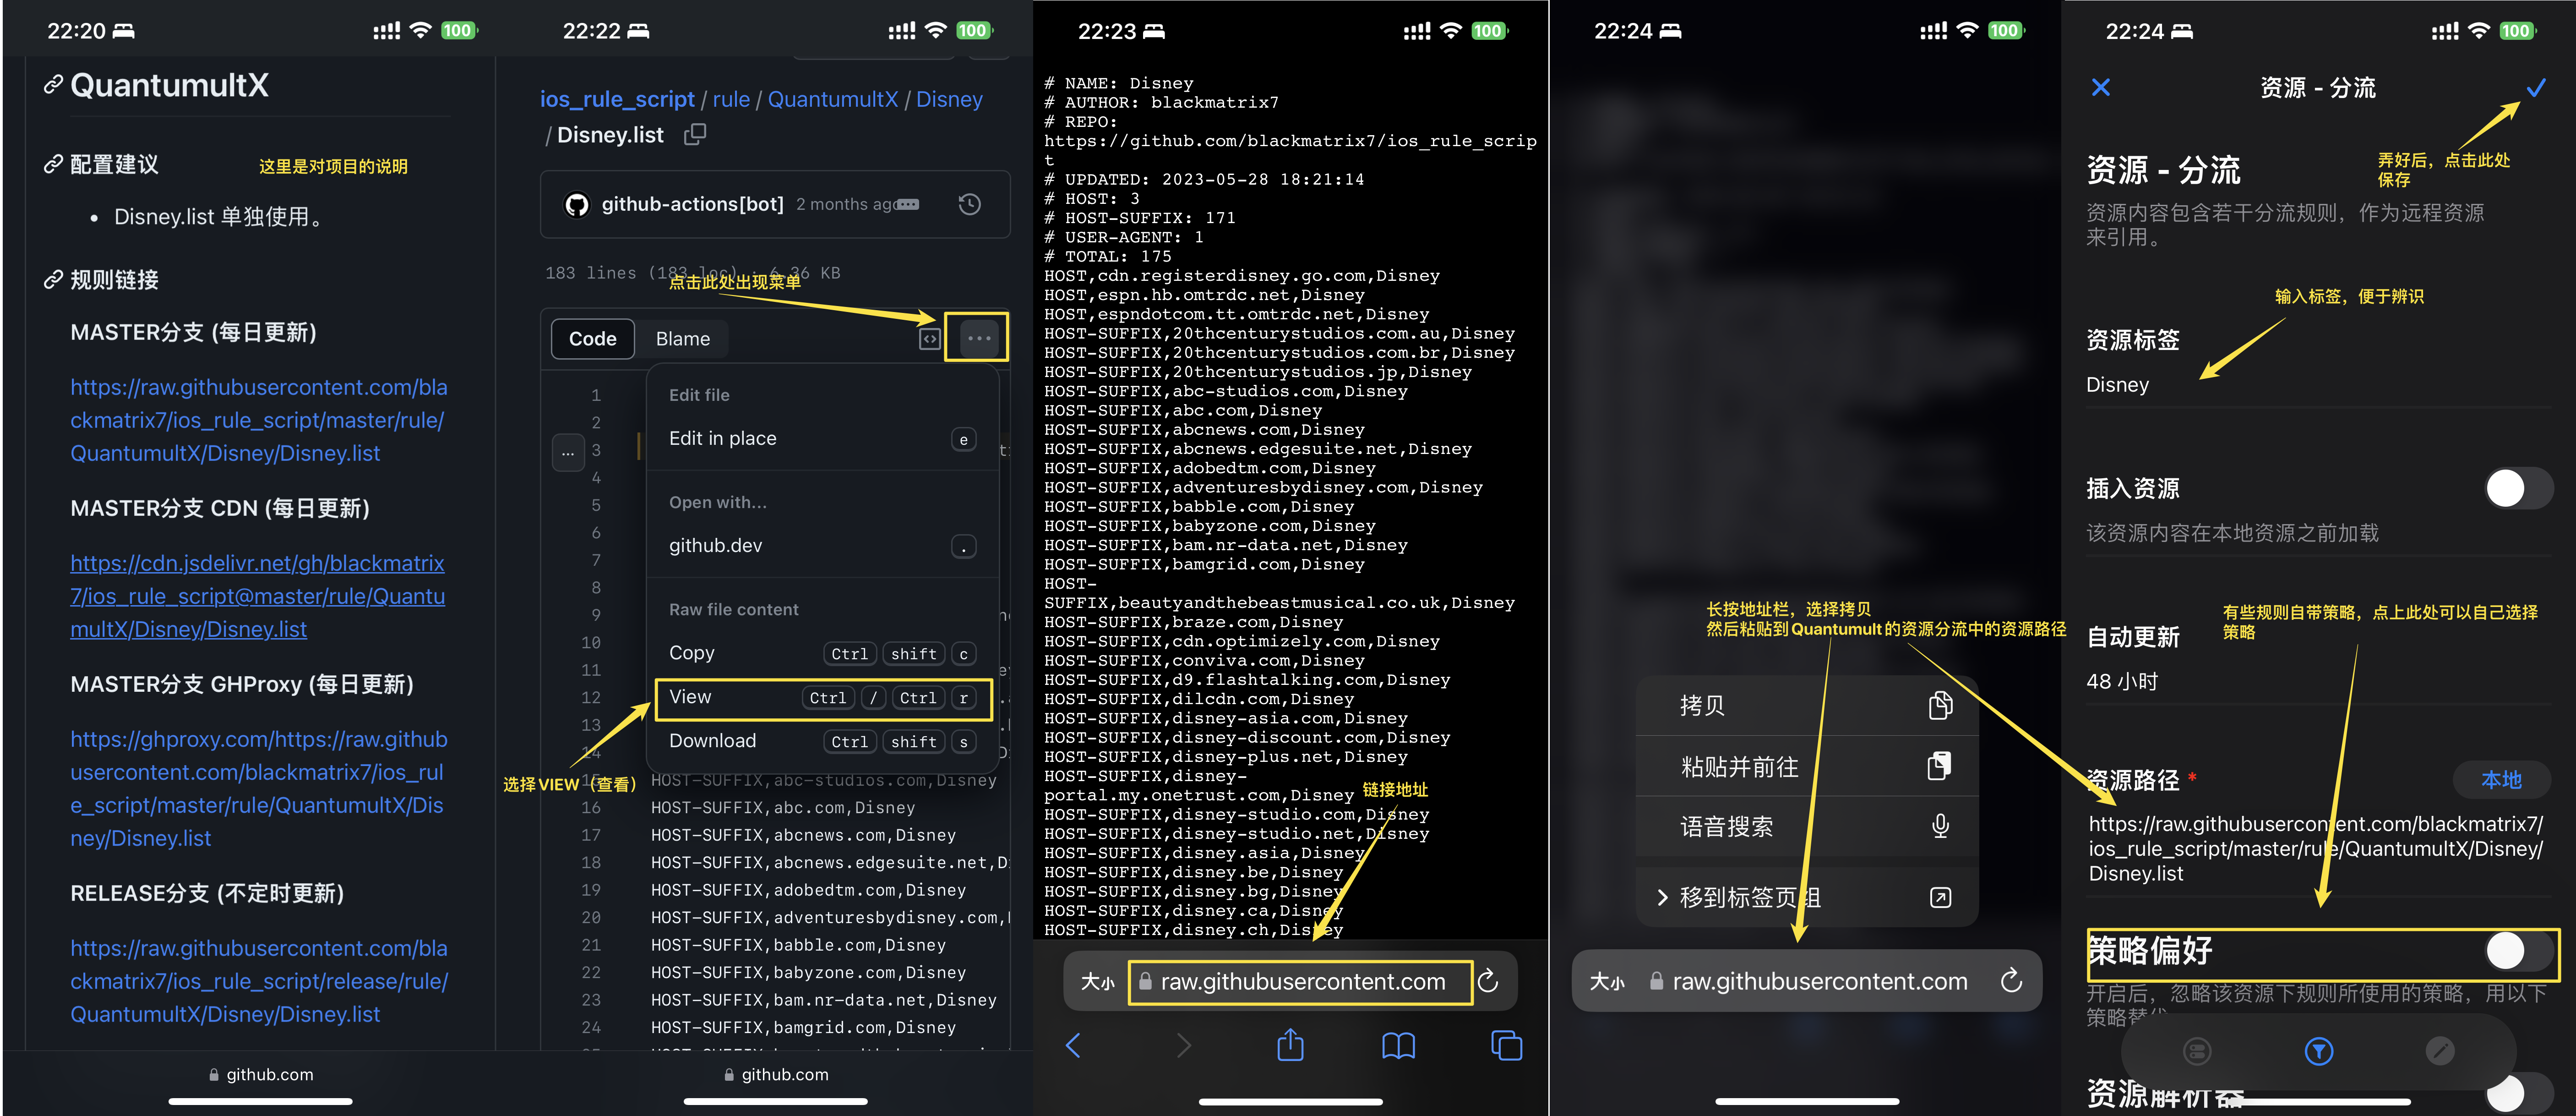Tap the microphone icon in 语音搜索 row
Screen dimensions: 2576x1116
(1940, 826)
